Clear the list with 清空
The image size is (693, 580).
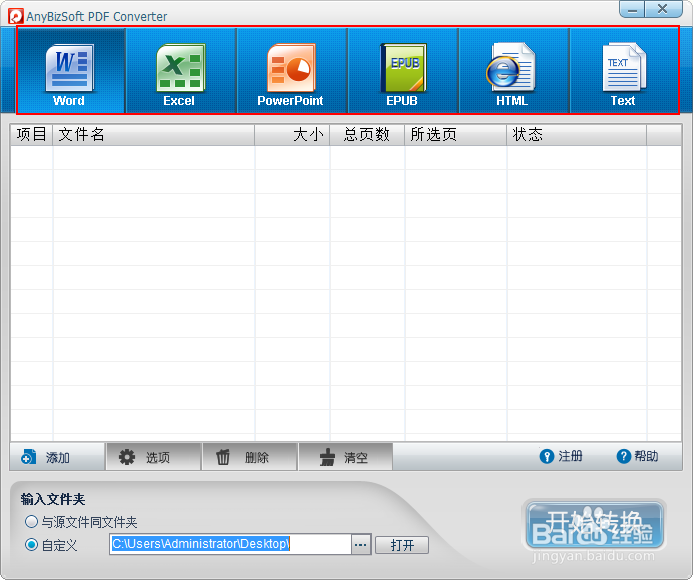click(x=346, y=457)
